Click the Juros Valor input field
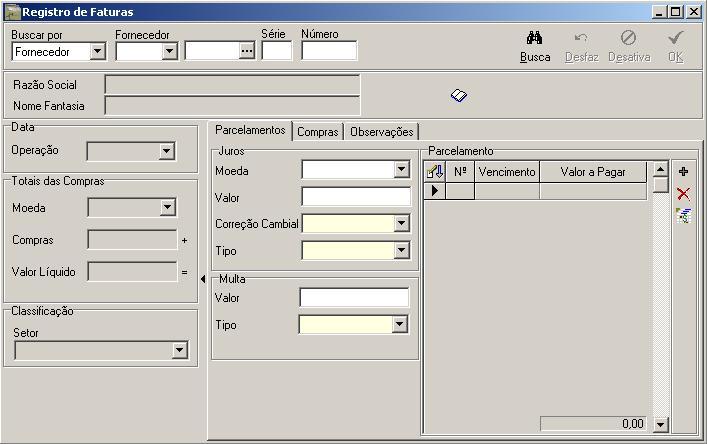 click(356, 197)
